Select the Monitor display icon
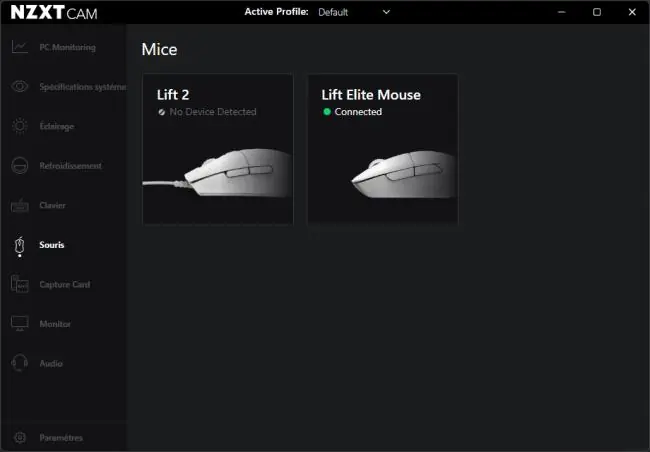This screenshot has width=650, height=452. (x=19, y=323)
